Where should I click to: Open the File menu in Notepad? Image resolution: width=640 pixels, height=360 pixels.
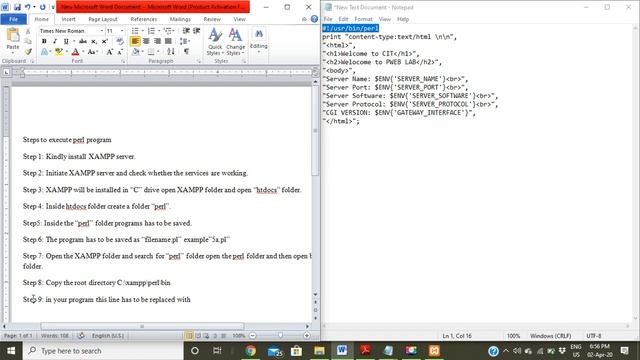[328, 19]
